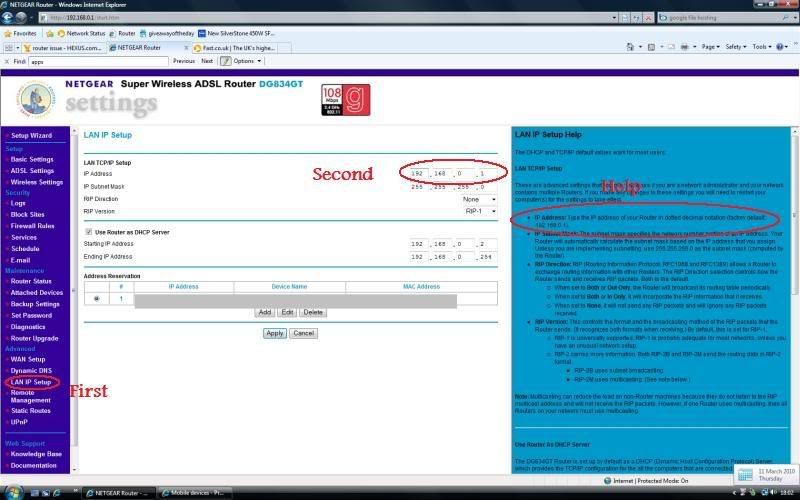Click the Windows Start orb

point(13,492)
